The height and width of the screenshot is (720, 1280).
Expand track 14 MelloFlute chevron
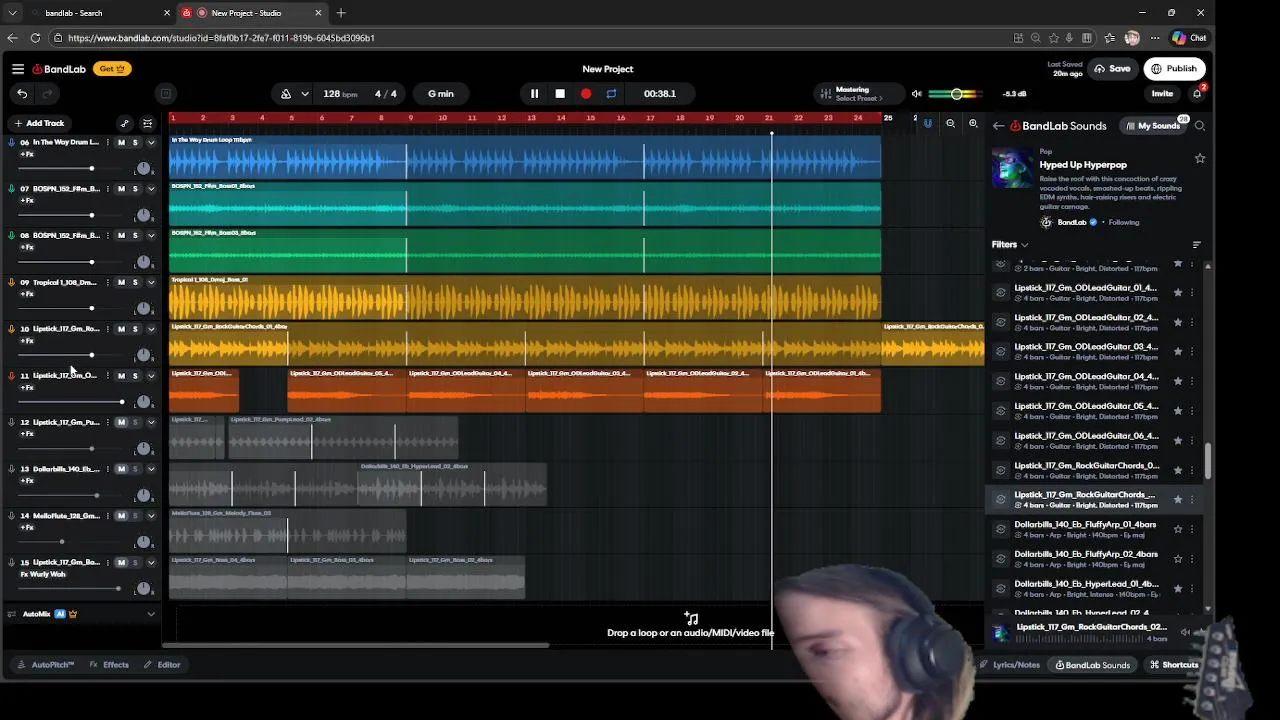coord(151,516)
